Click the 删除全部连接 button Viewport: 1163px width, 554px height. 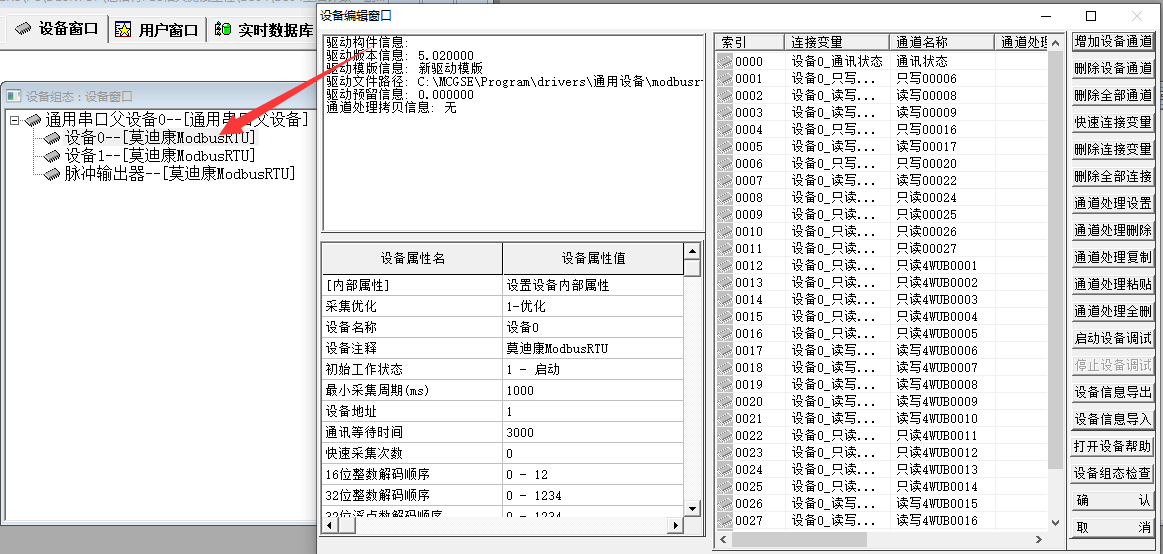coord(1113,177)
